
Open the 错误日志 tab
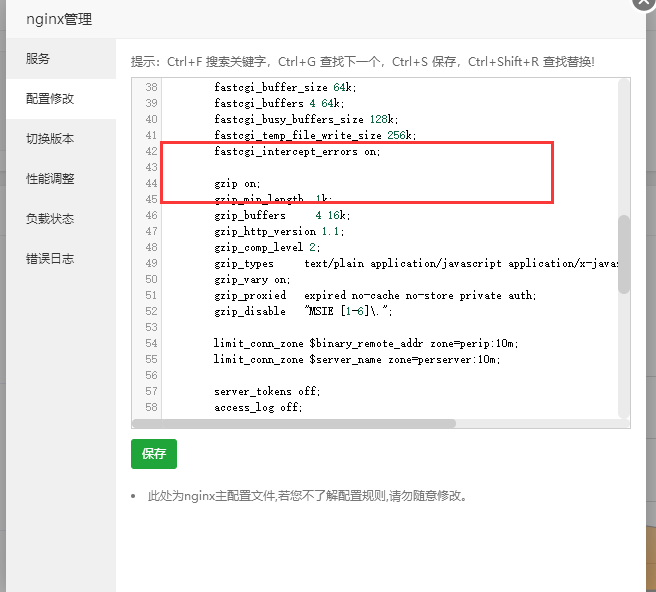[61, 259]
